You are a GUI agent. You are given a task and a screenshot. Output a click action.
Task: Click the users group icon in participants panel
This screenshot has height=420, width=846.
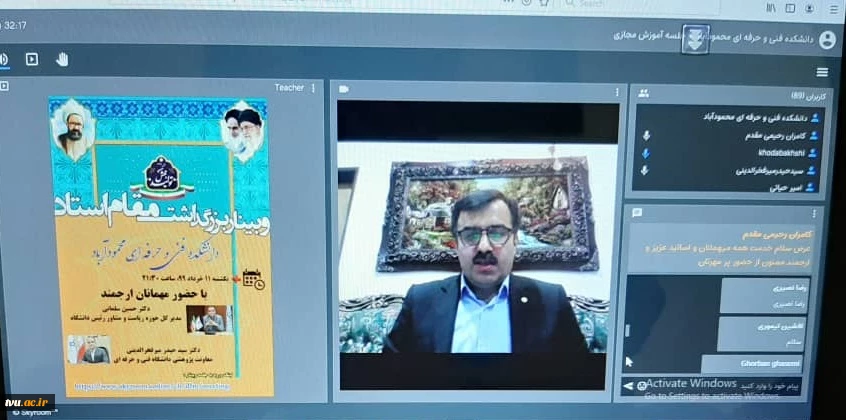644,93
